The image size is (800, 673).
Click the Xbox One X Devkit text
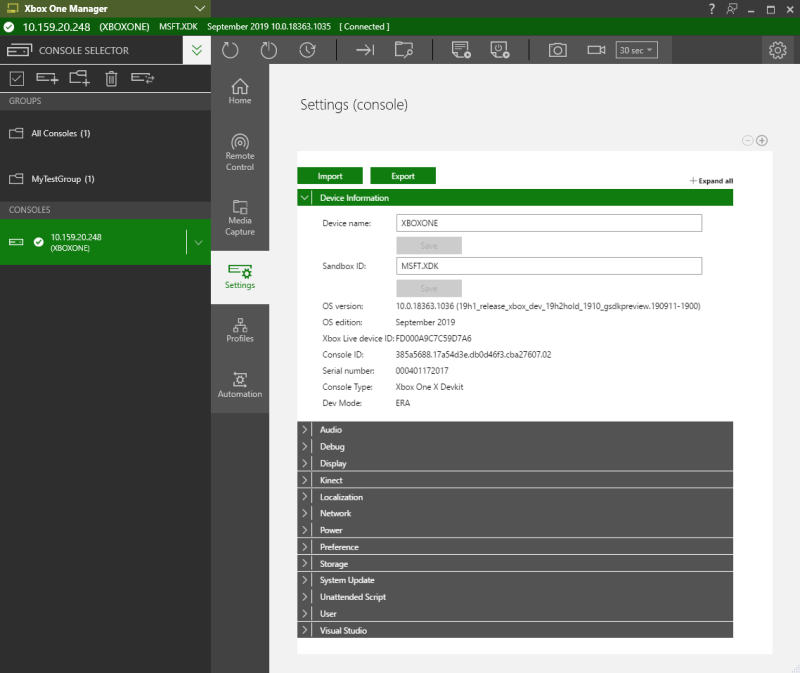click(430, 387)
